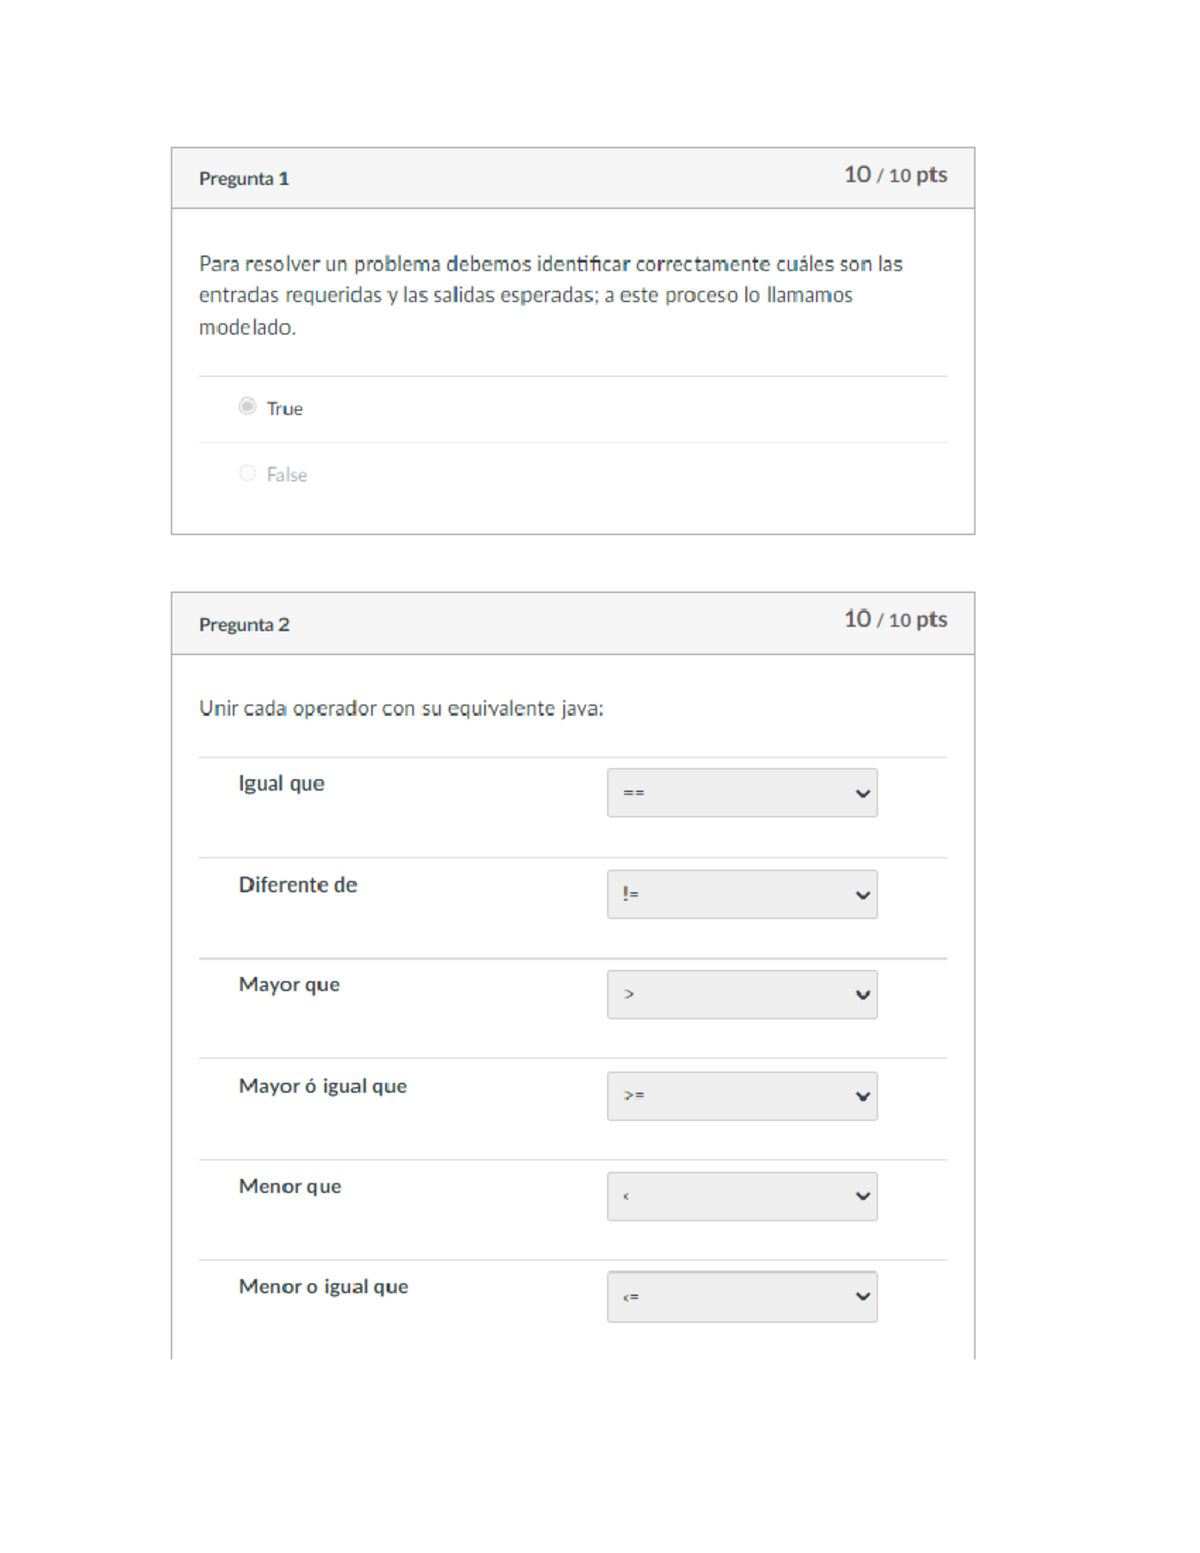Click the chevron arrow in '<=' combo box
1200x1553 pixels.
[x=862, y=1297]
